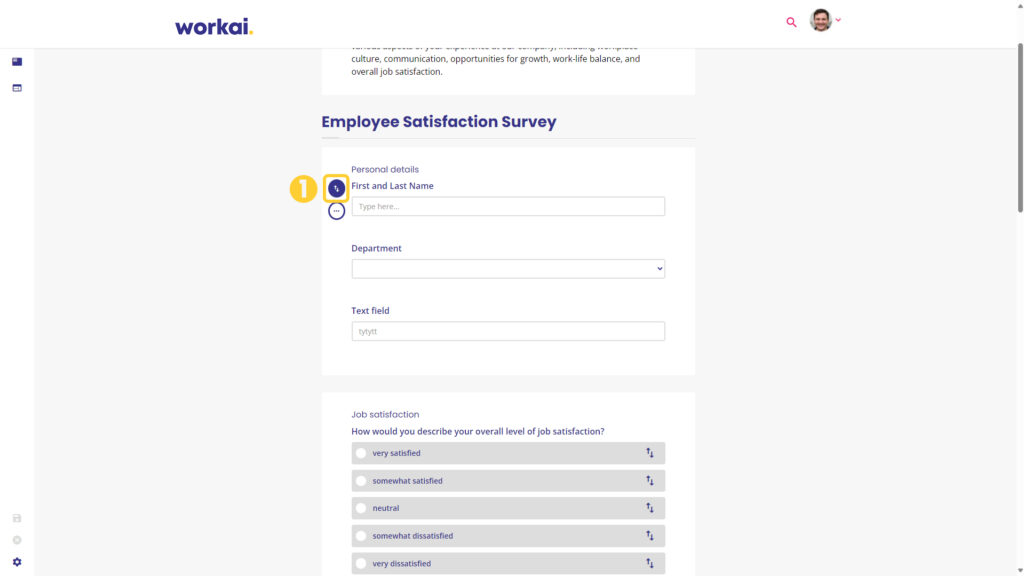
Task: Open the magnifier search icon in header
Action: pyautogui.click(x=791, y=22)
